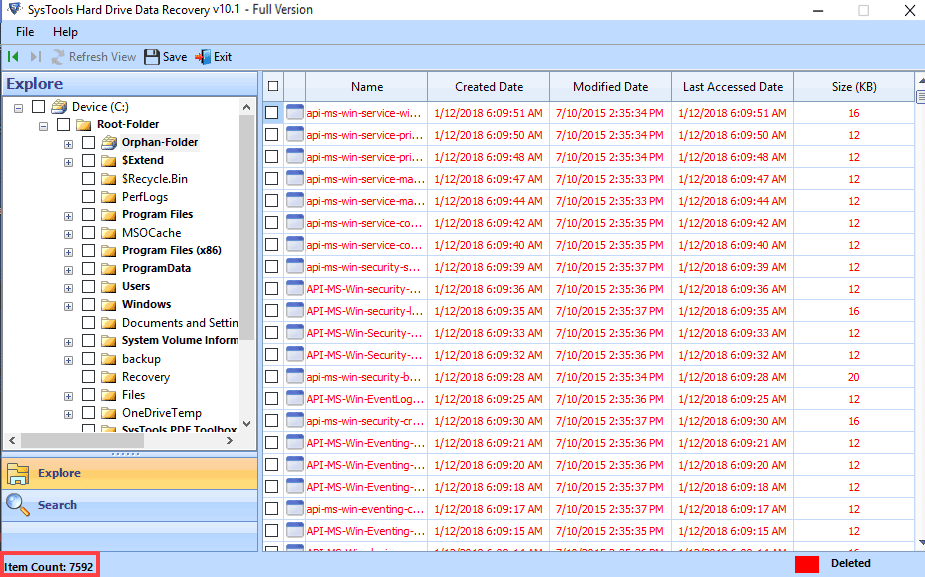
Task: Click the tree horizontal scrollbar thumb
Action: (82, 440)
